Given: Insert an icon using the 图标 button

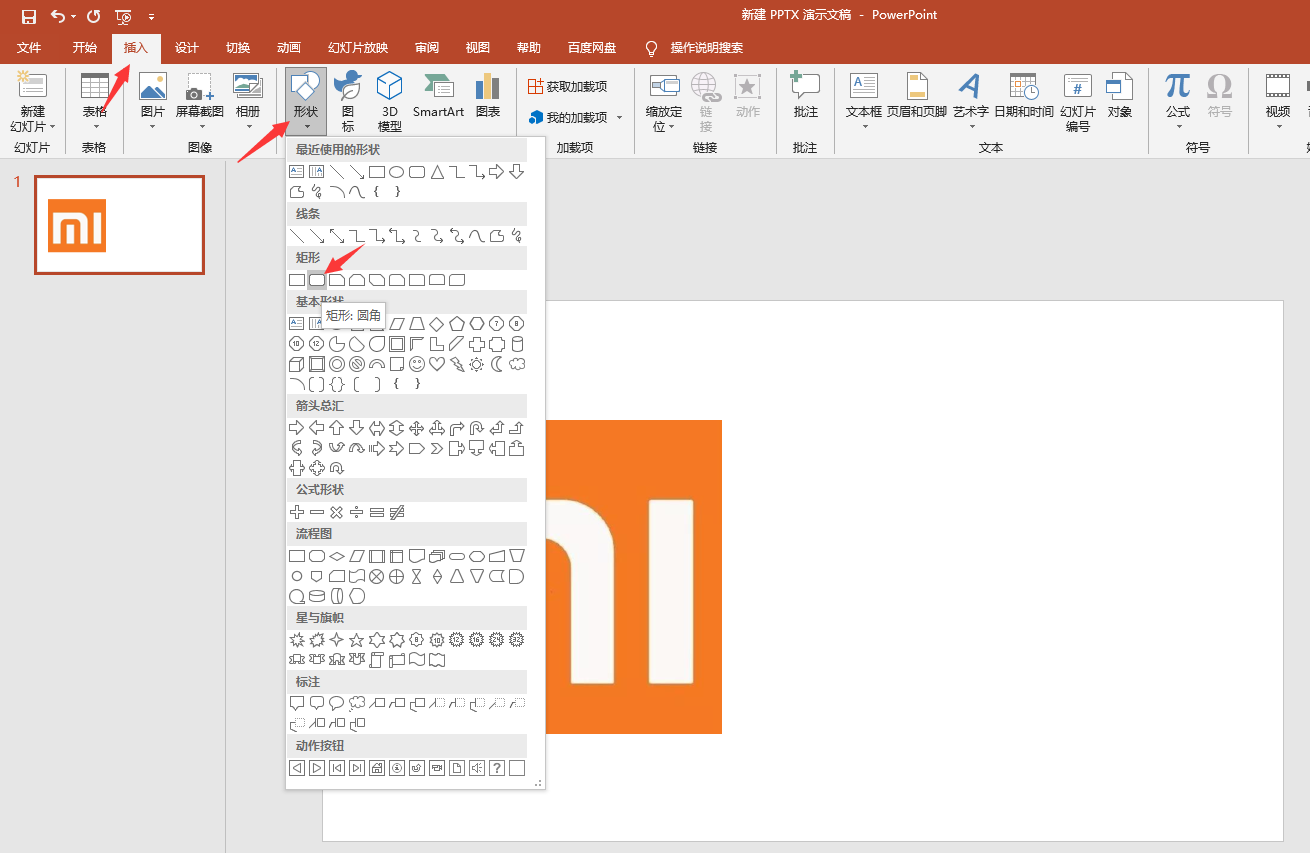Looking at the screenshot, I should pyautogui.click(x=348, y=102).
